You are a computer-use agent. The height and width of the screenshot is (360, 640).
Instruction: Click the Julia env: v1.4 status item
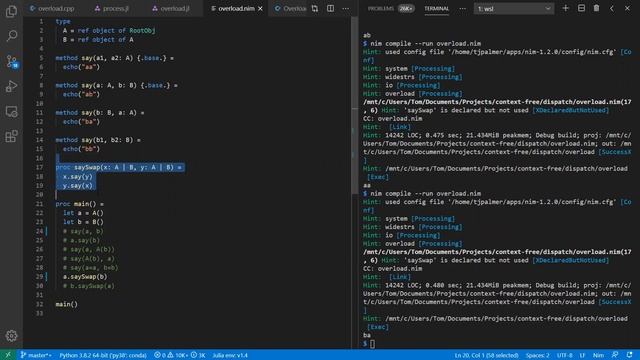tap(230, 355)
